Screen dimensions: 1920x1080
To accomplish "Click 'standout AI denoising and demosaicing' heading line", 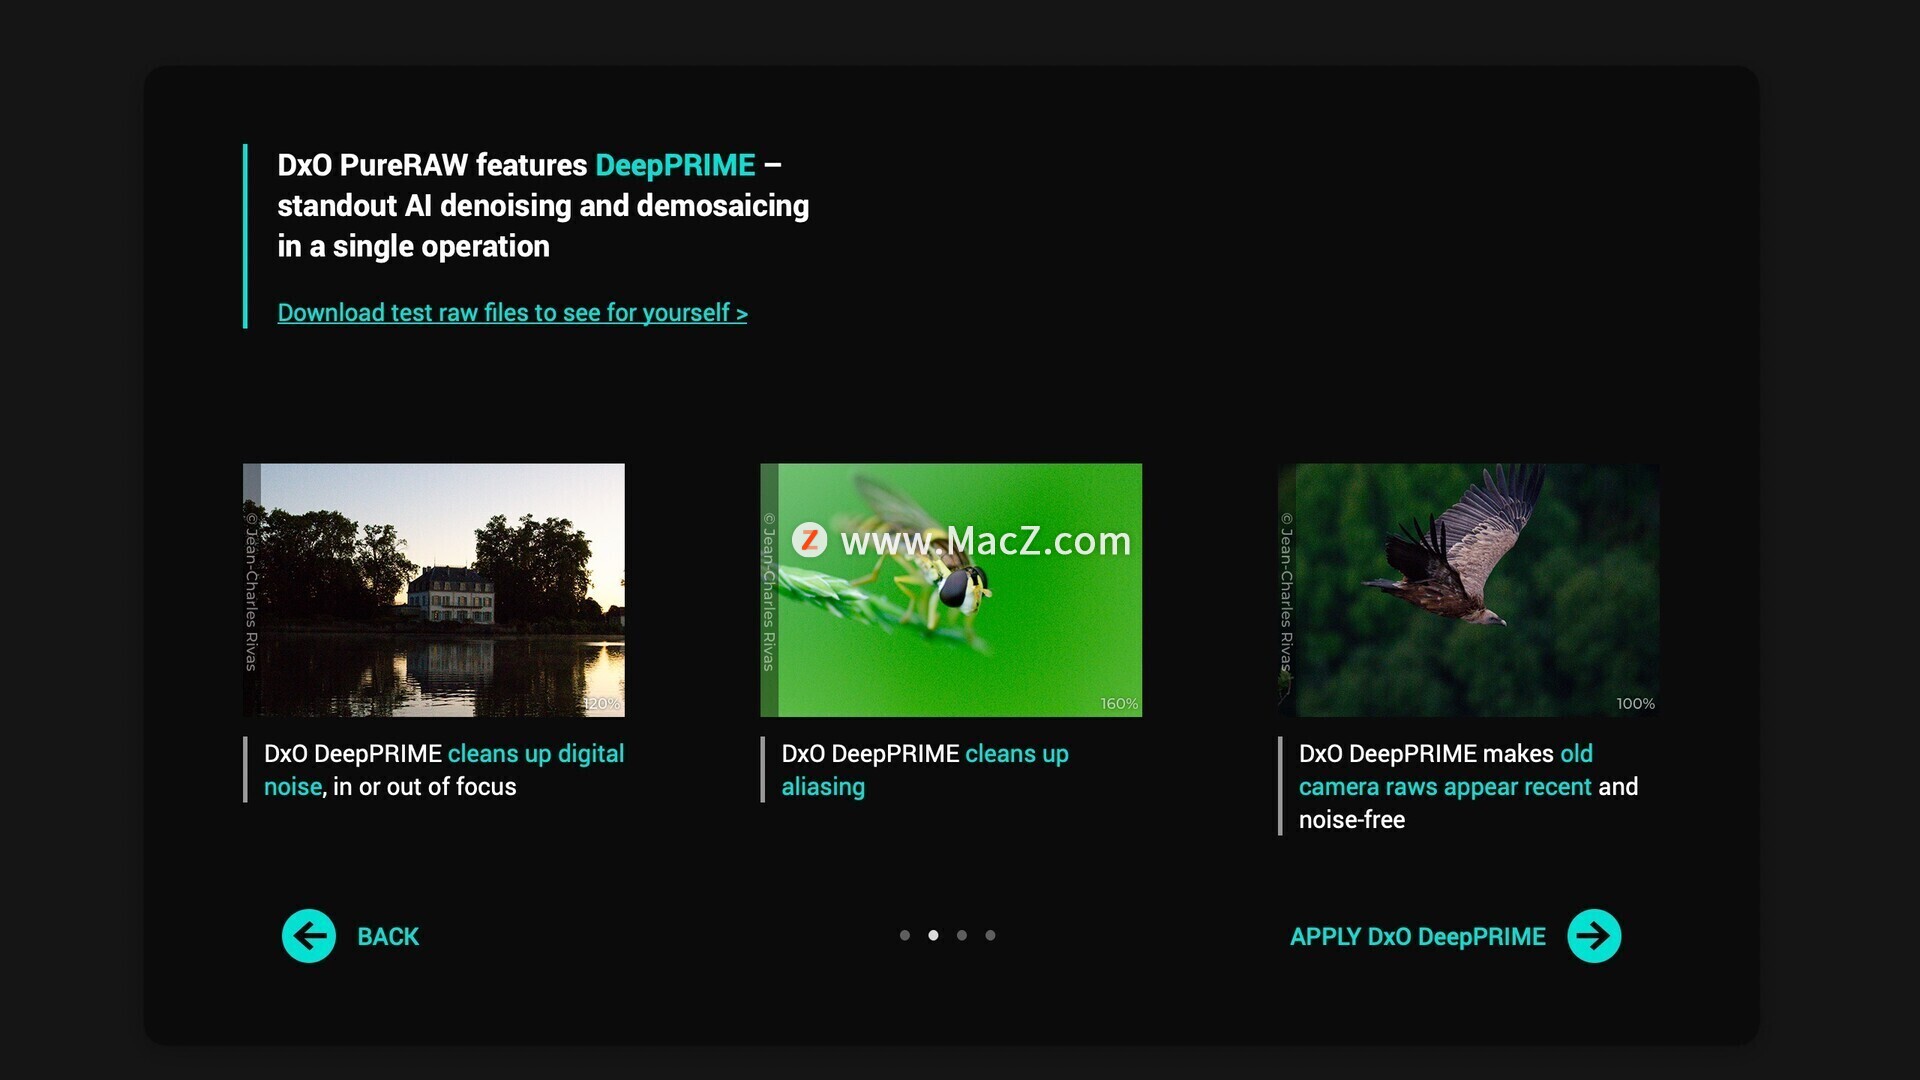I will click(x=543, y=206).
